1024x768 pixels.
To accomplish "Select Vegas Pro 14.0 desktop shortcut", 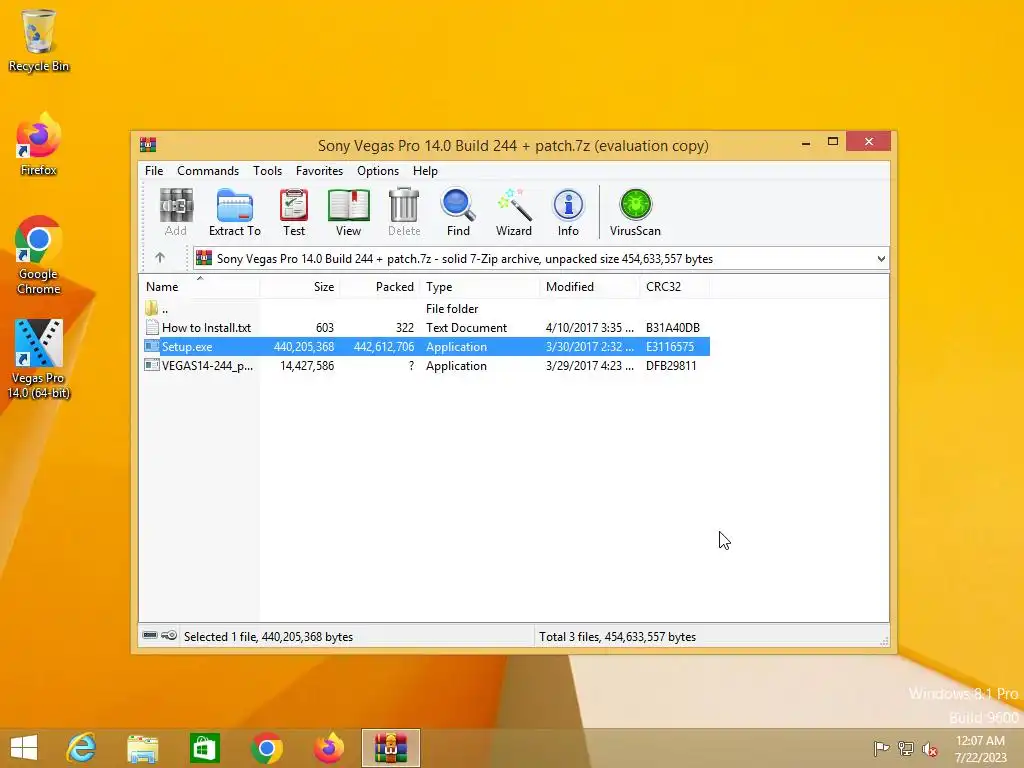I will coord(39,359).
